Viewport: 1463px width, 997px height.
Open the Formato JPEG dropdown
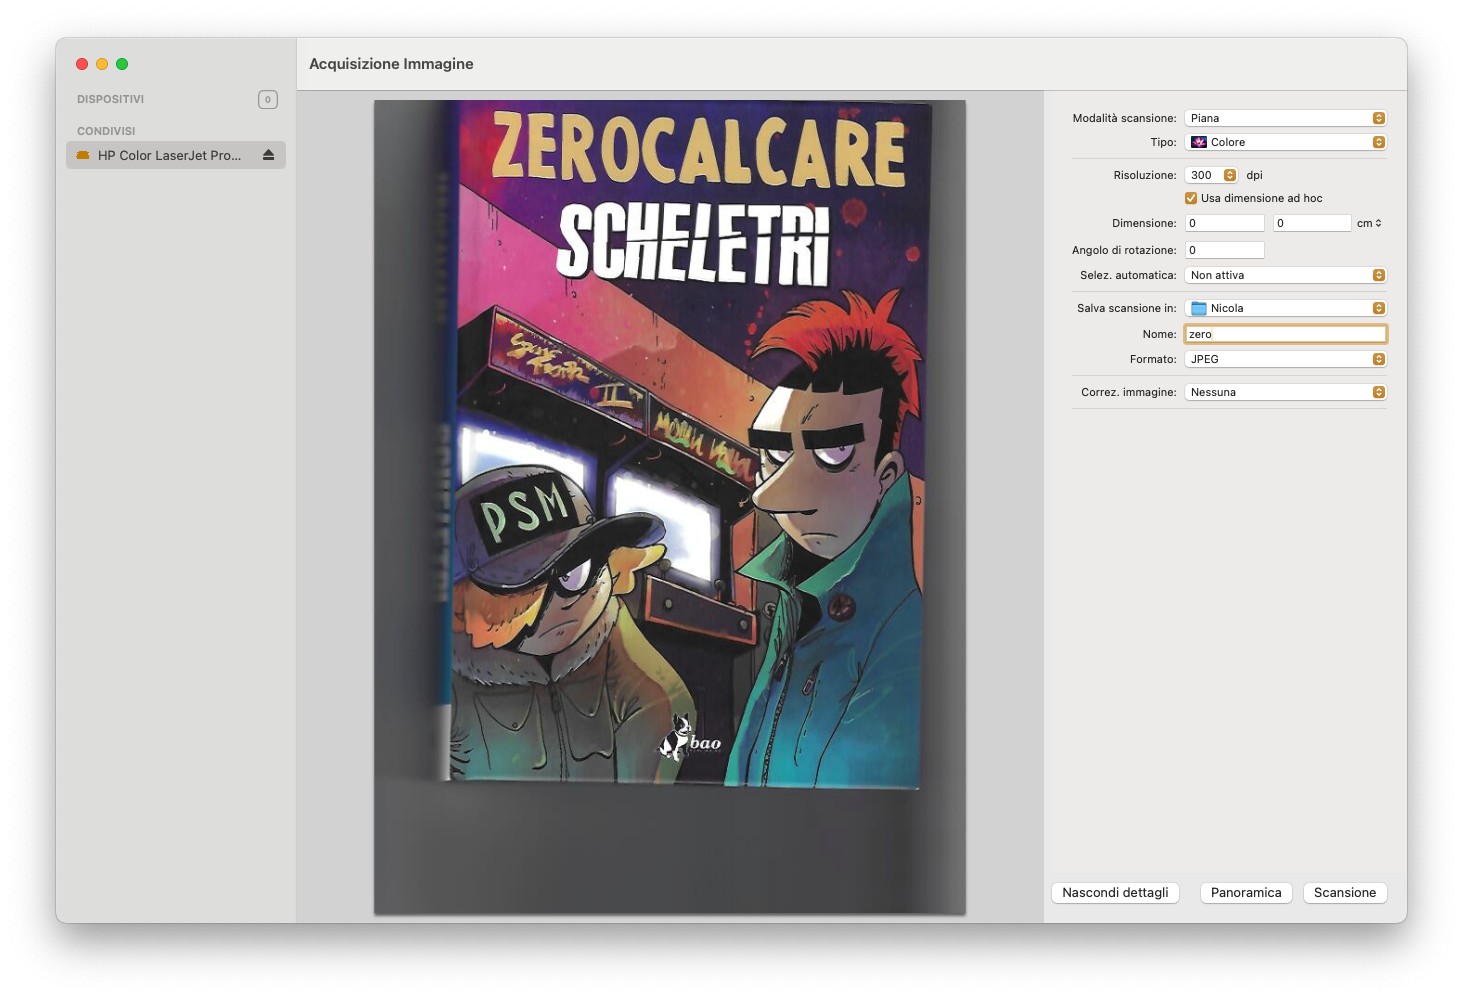(x=1285, y=359)
